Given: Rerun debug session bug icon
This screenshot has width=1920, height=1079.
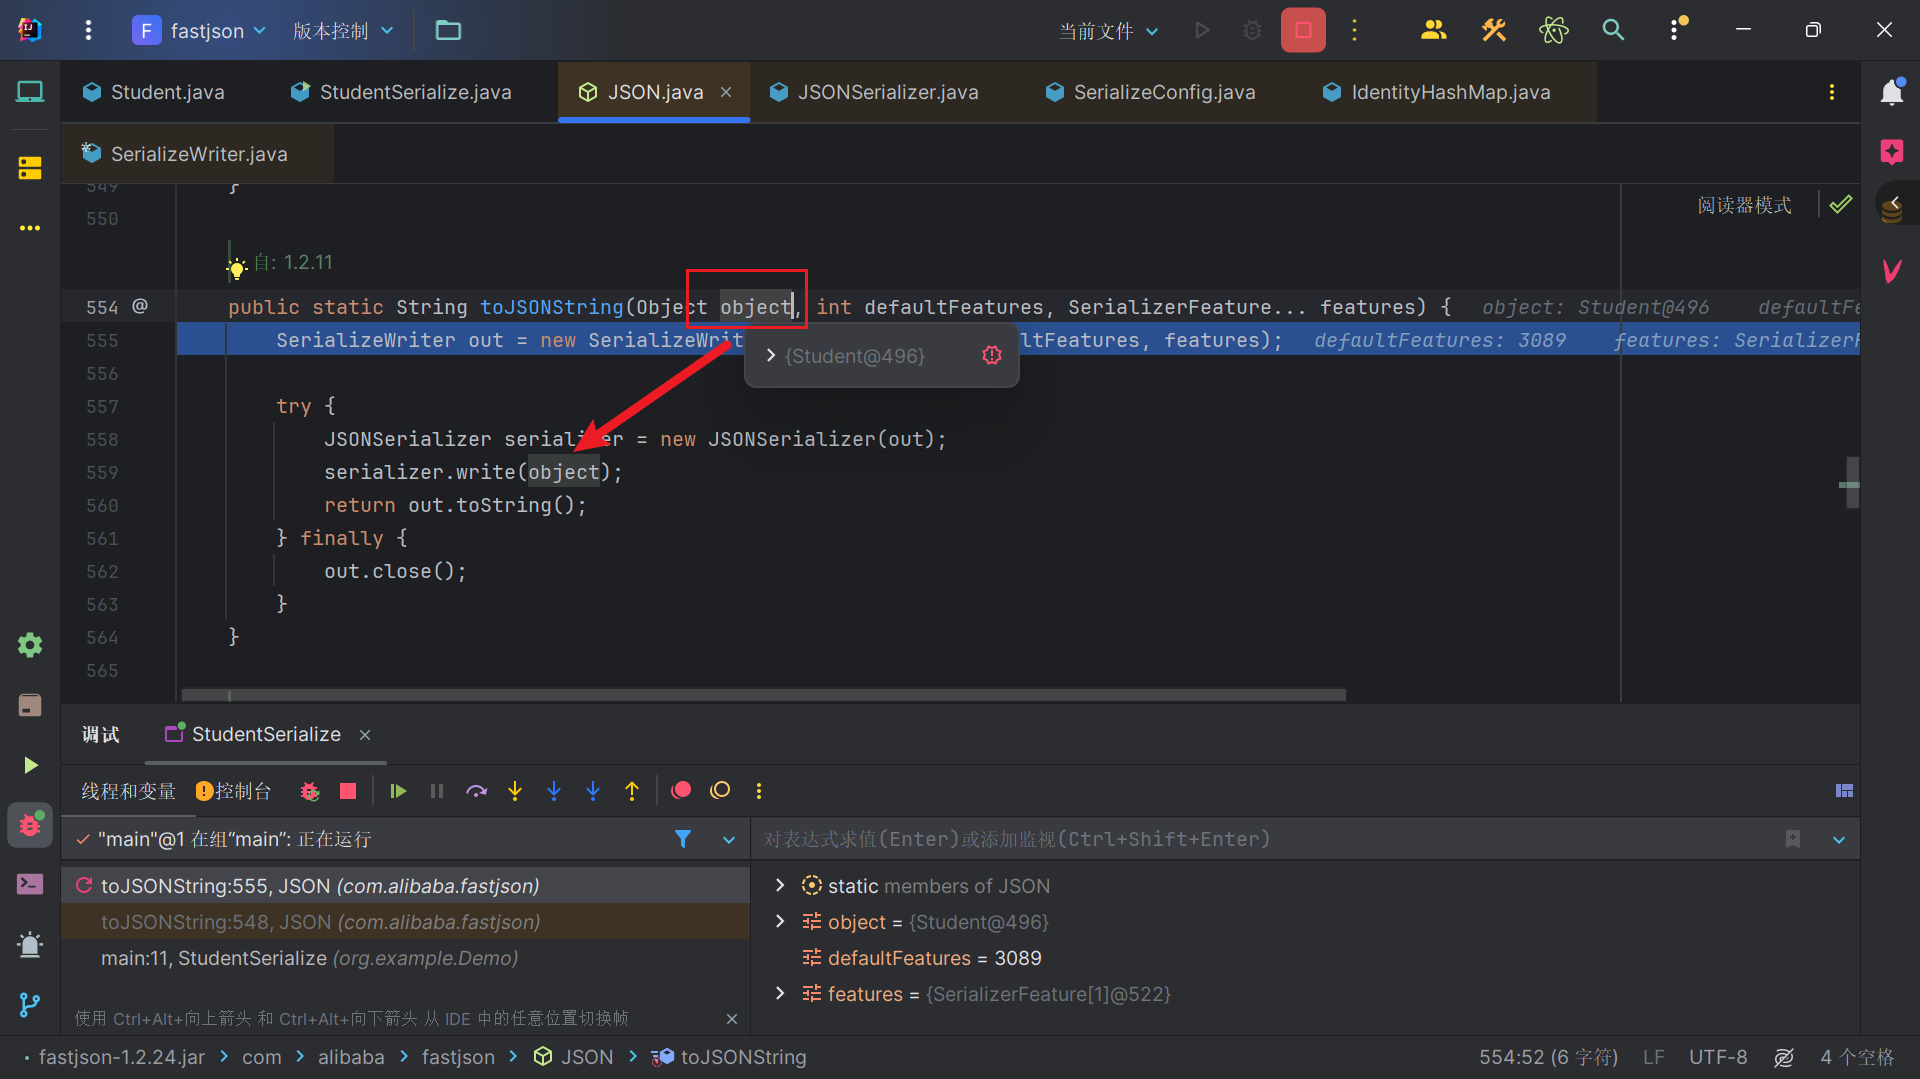Looking at the screenshot, I should 310,791.
